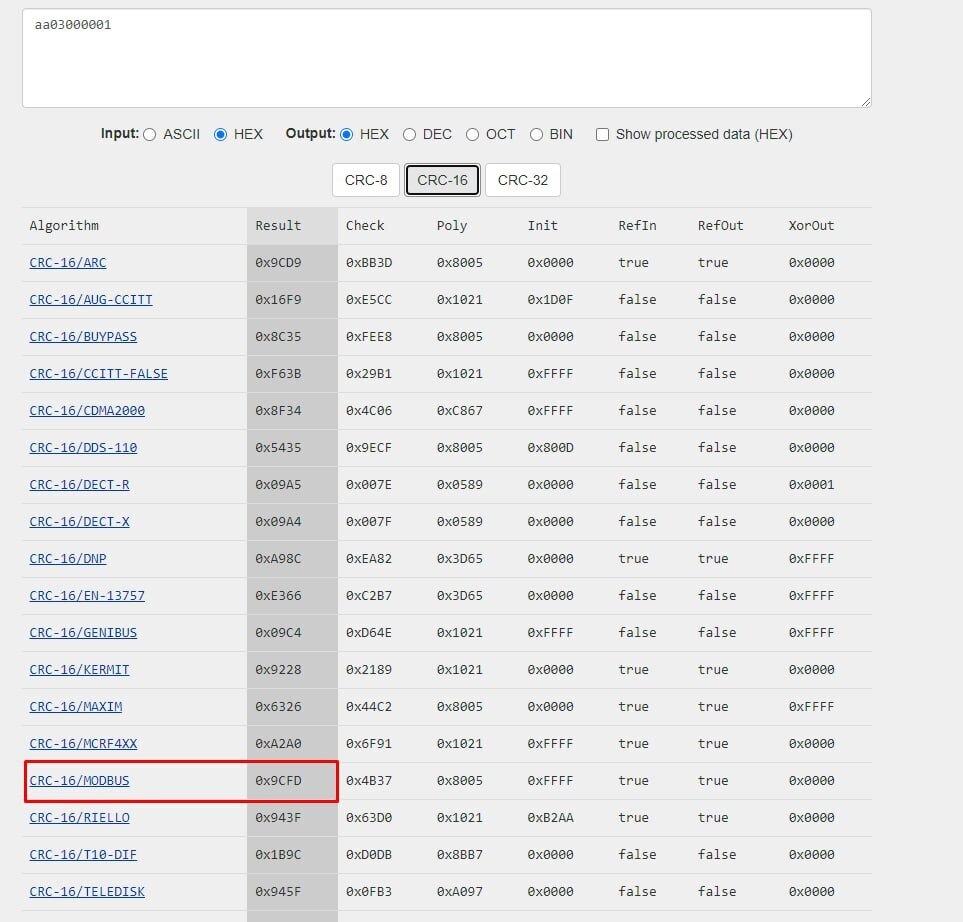Enable Show processed data (HEX) checkbox

tap(602, 135)
